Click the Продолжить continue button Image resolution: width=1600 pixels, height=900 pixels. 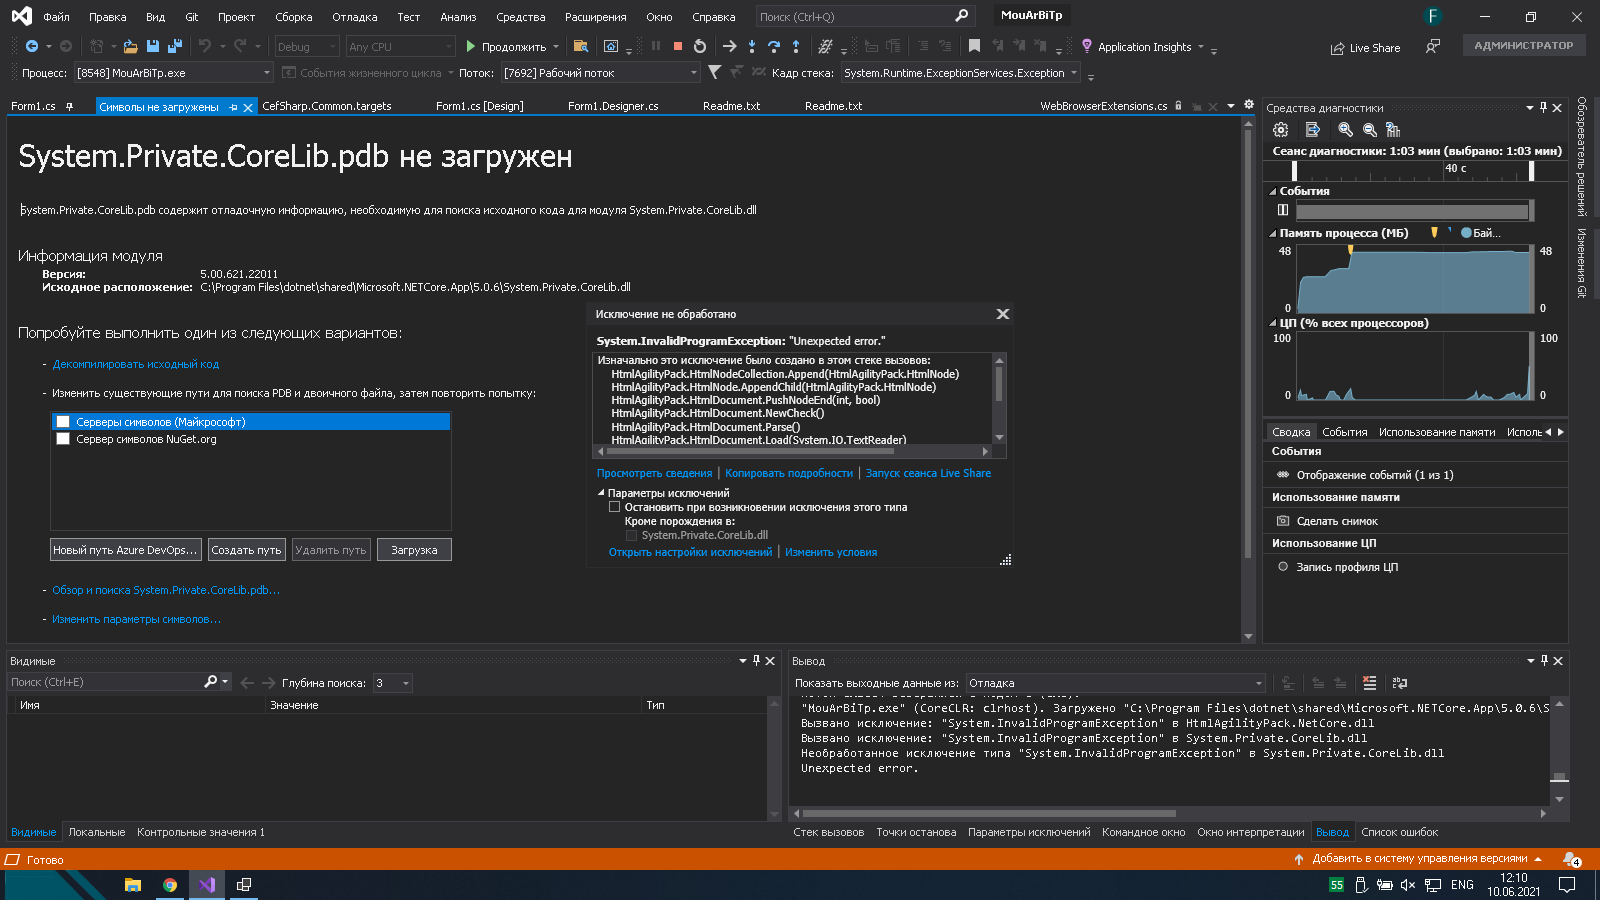coord(507,46)
